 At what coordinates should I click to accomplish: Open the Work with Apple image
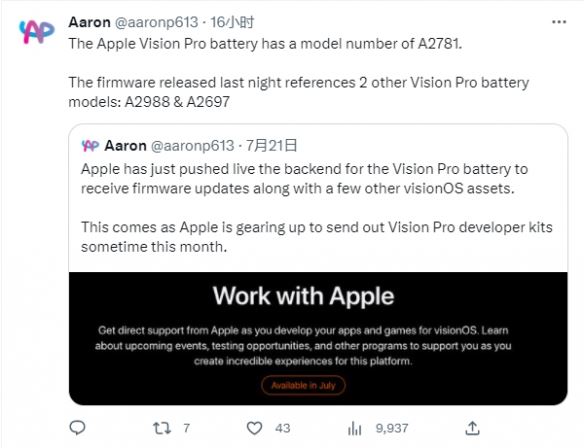tap(318, 339)
